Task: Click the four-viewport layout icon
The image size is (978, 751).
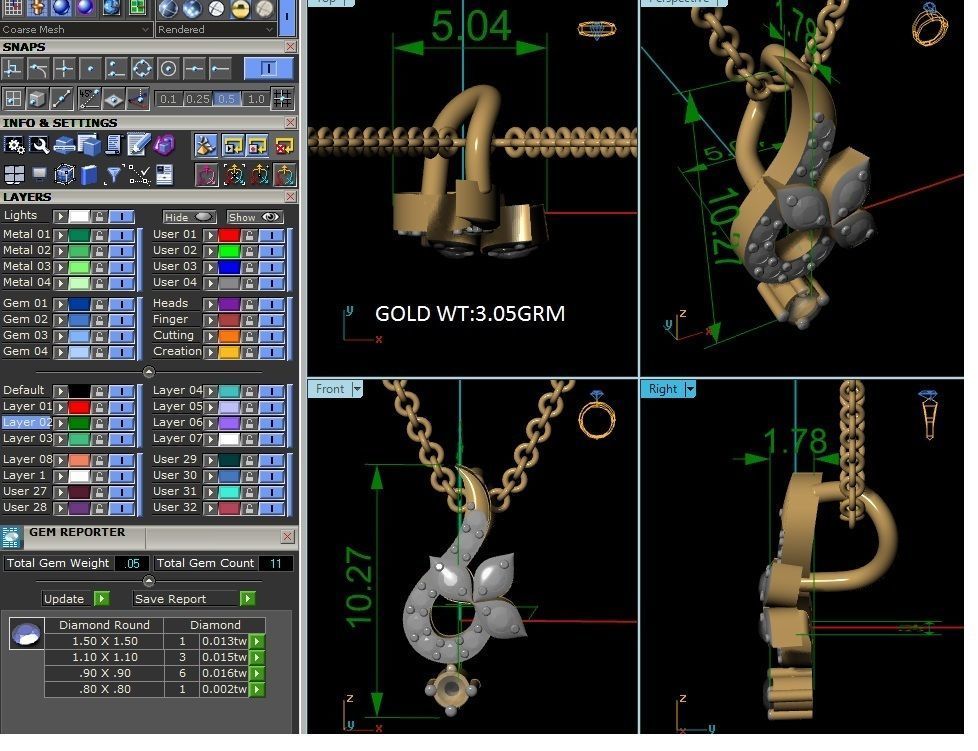Action: point(14,175)
